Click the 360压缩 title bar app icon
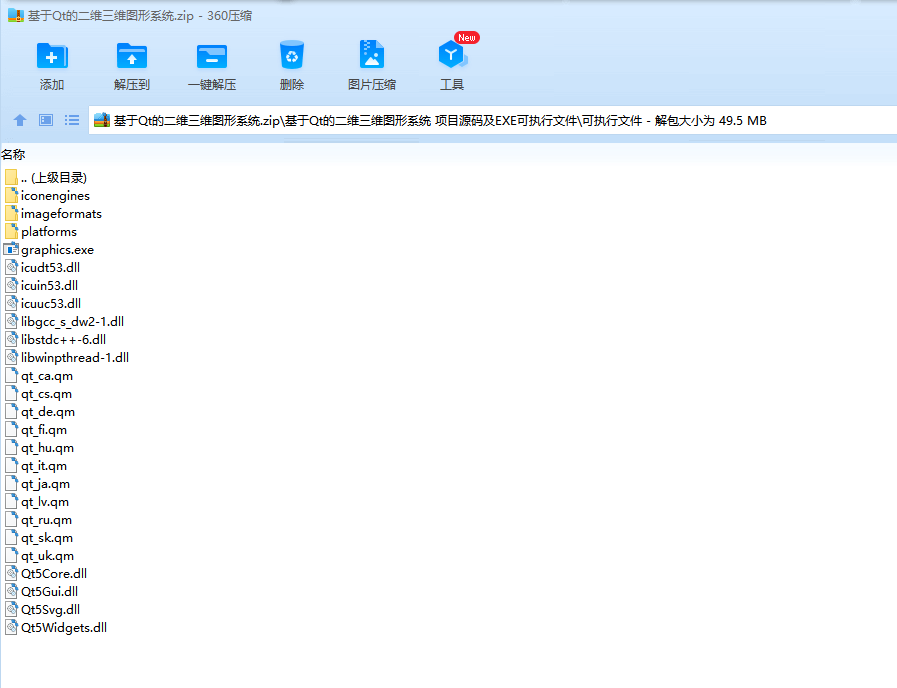This screenshot has width=897, height=688. (15, 15)
